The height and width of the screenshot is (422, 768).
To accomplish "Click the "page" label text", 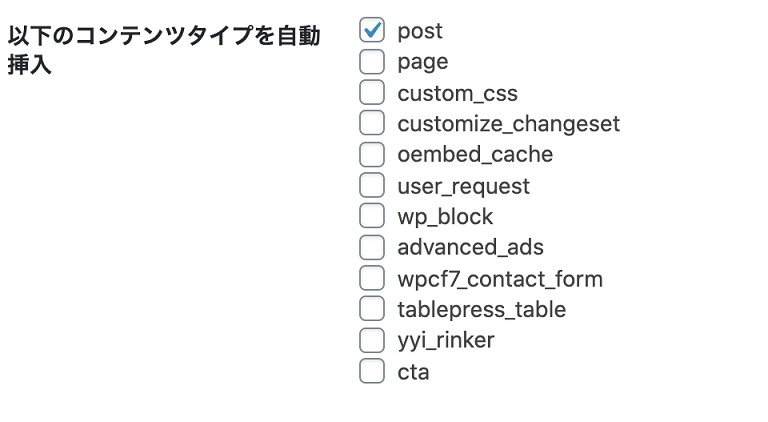I will coord(422,62).
